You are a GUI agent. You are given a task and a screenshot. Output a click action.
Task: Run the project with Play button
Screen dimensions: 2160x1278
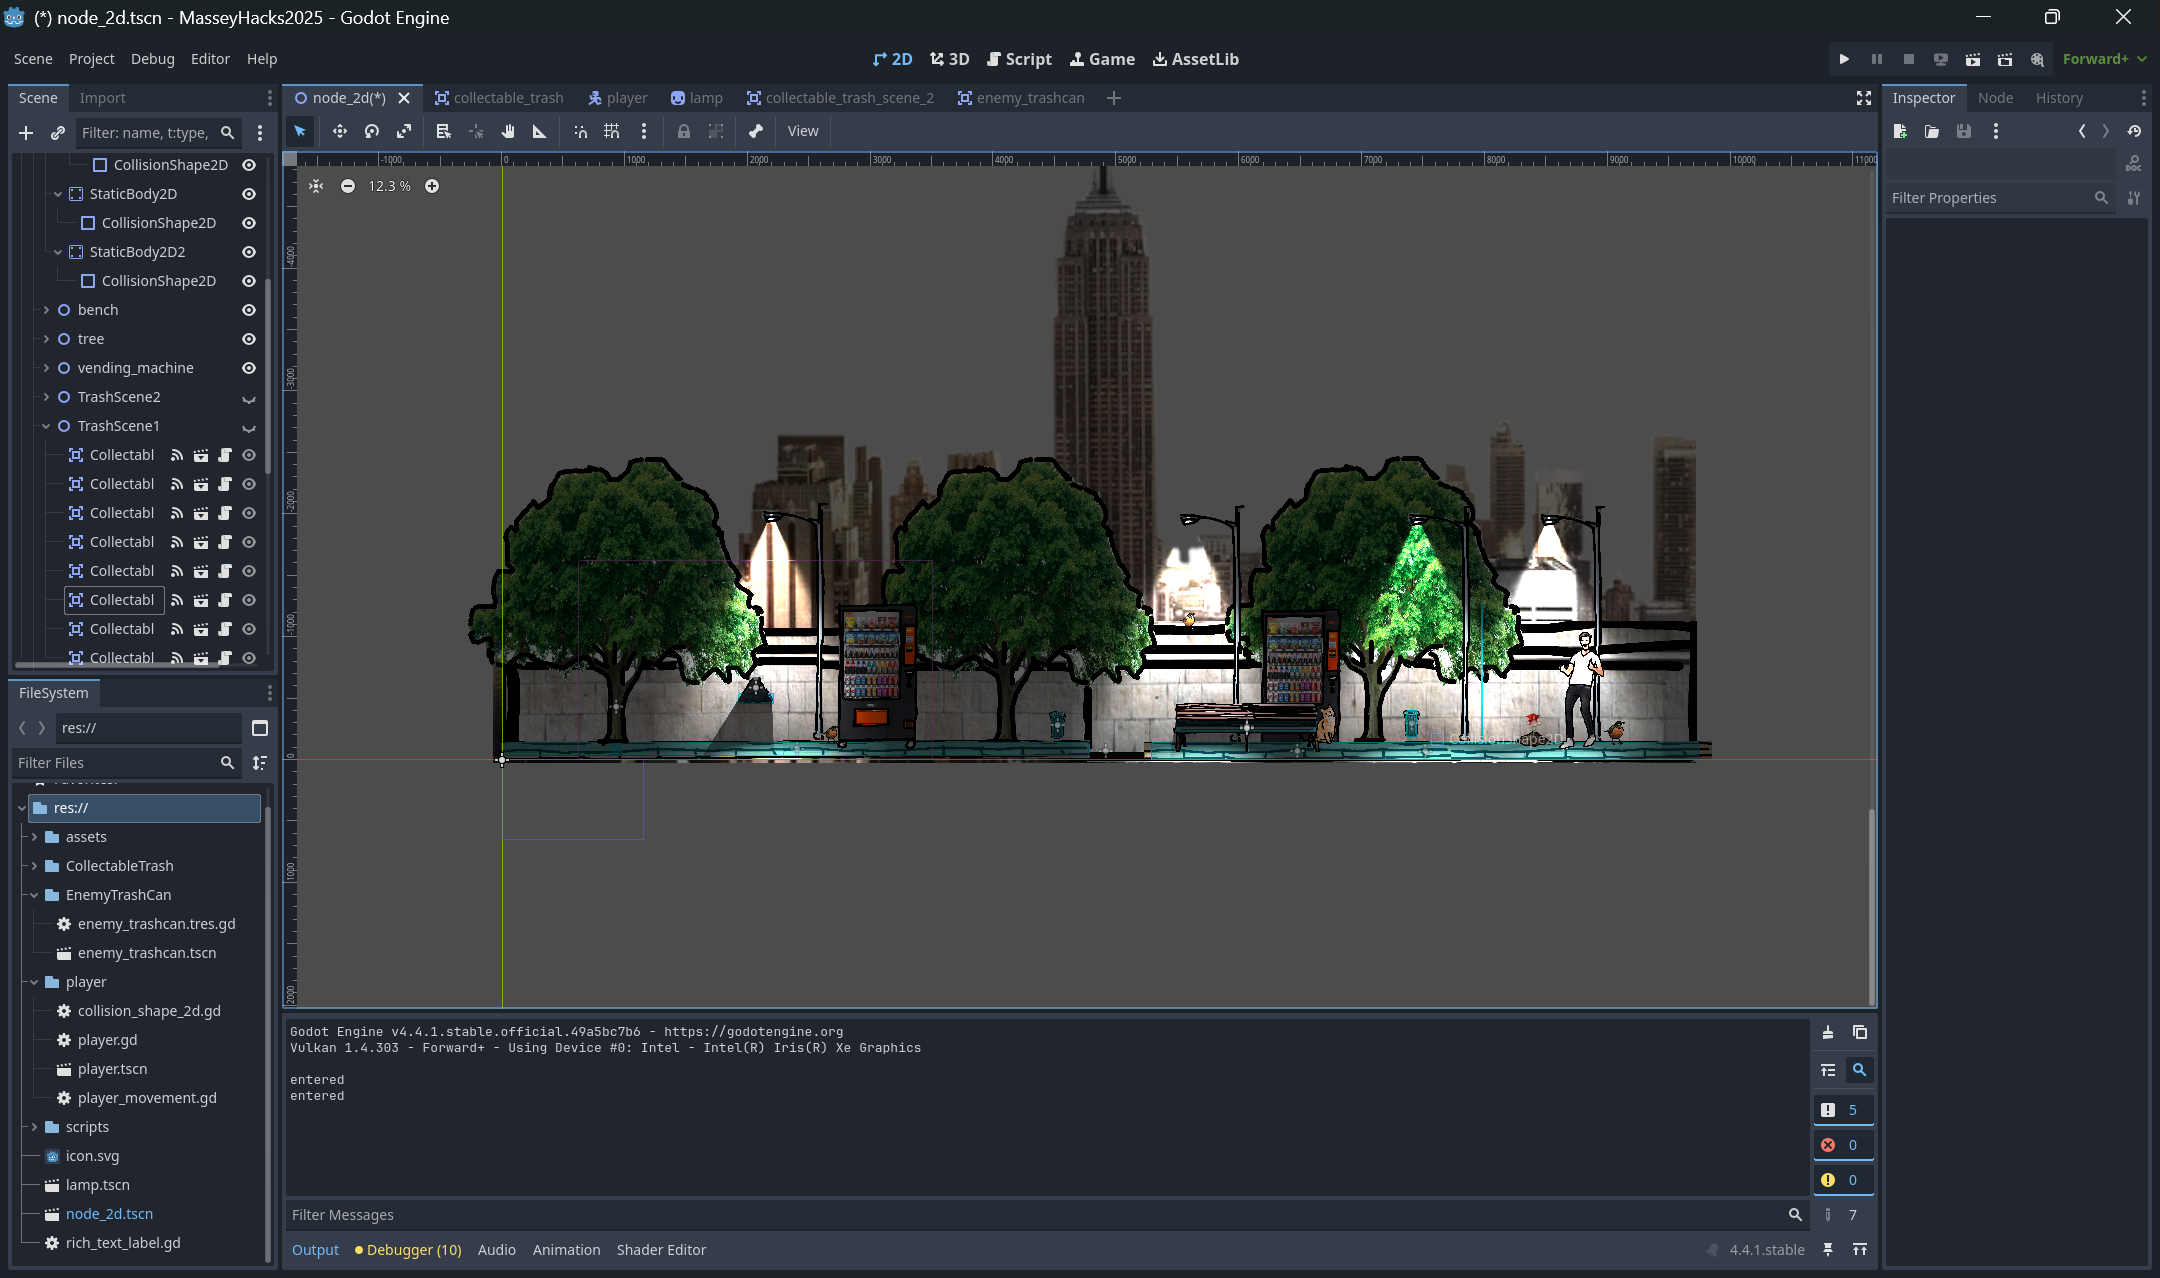[1844, 59]
